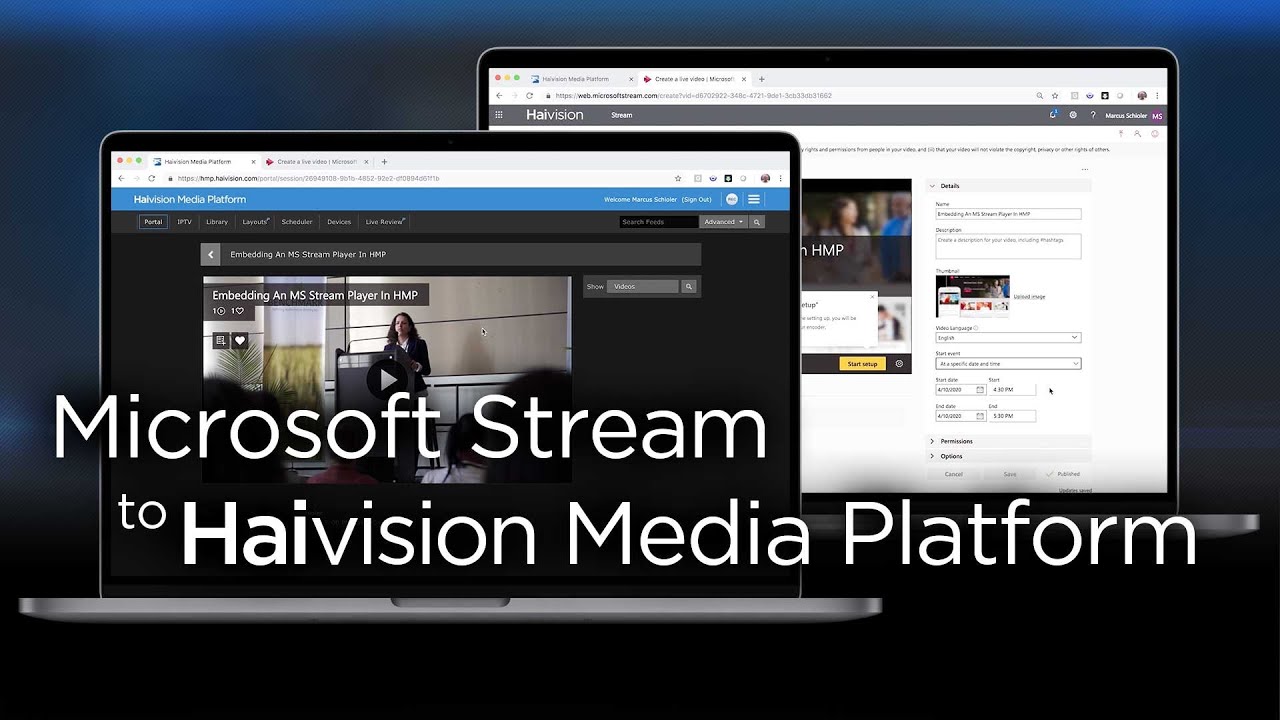
Task: Close the setup tooltip popup
Action: [872, 296]
